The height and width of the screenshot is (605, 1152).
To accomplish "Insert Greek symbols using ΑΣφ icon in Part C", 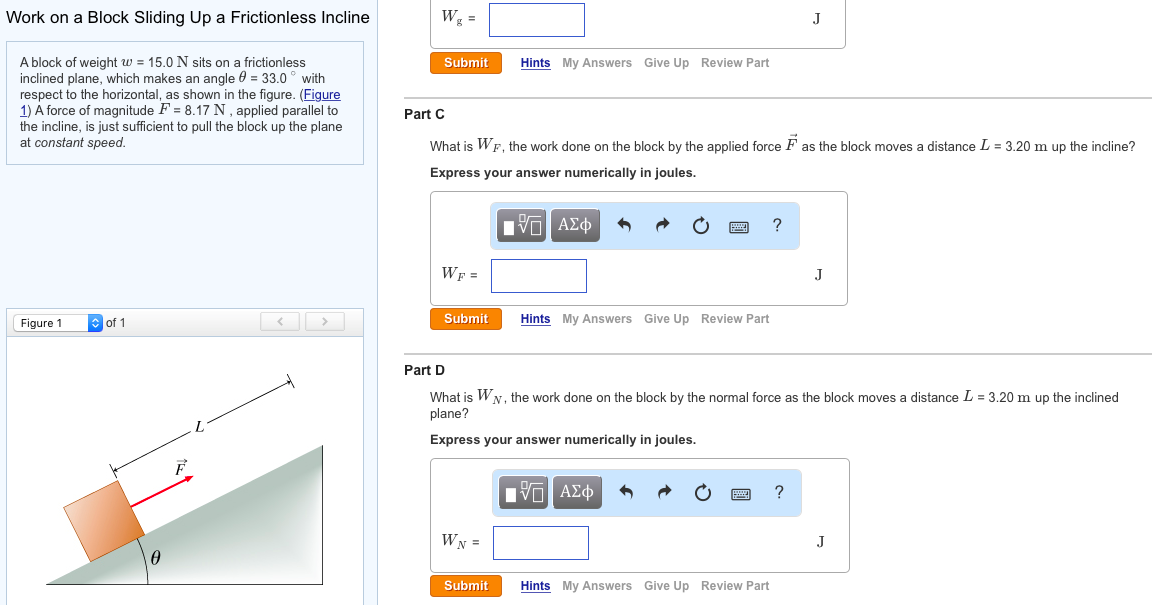I will tap(575, 225).
